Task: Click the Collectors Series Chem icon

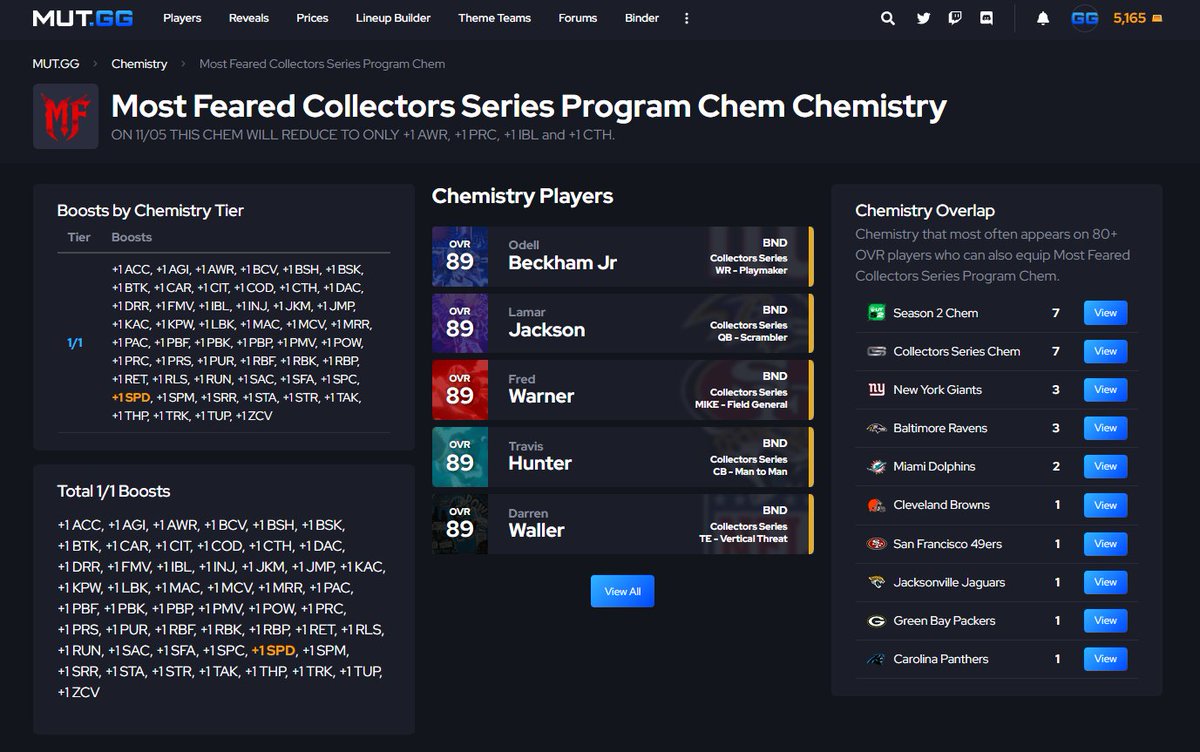Action: click(876, 351)
